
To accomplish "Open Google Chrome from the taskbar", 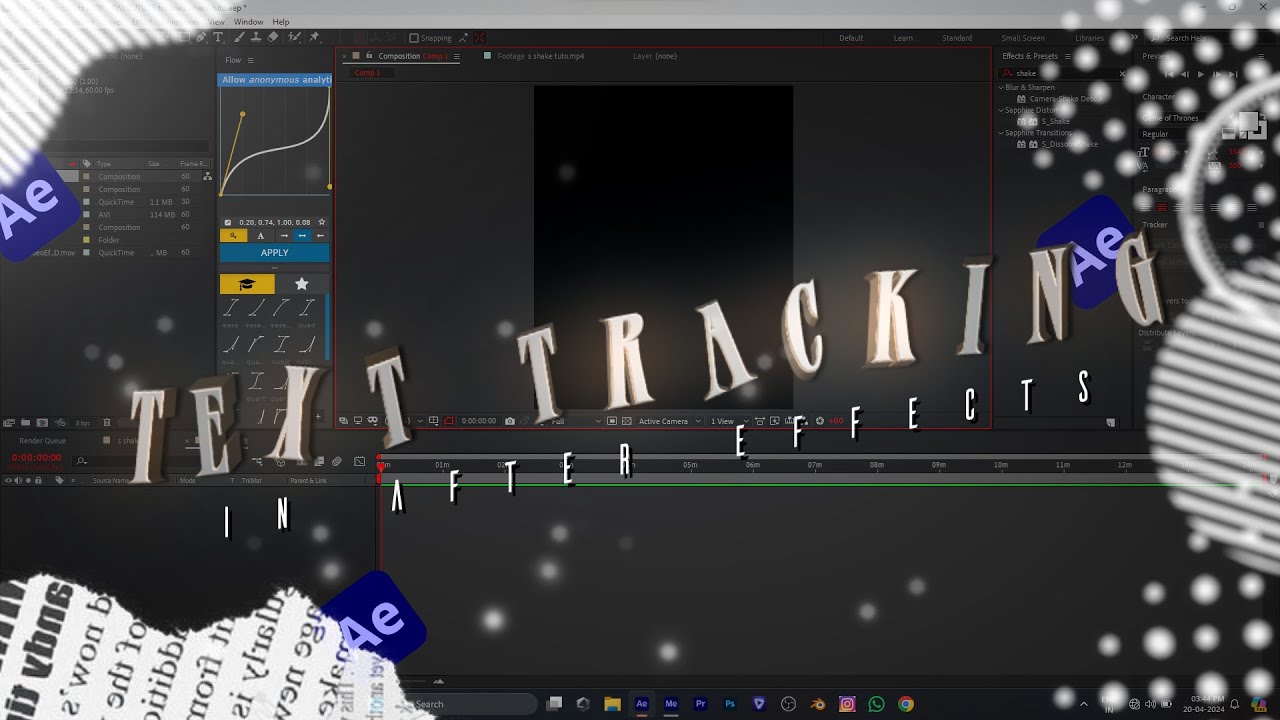I will pos(906,704).
